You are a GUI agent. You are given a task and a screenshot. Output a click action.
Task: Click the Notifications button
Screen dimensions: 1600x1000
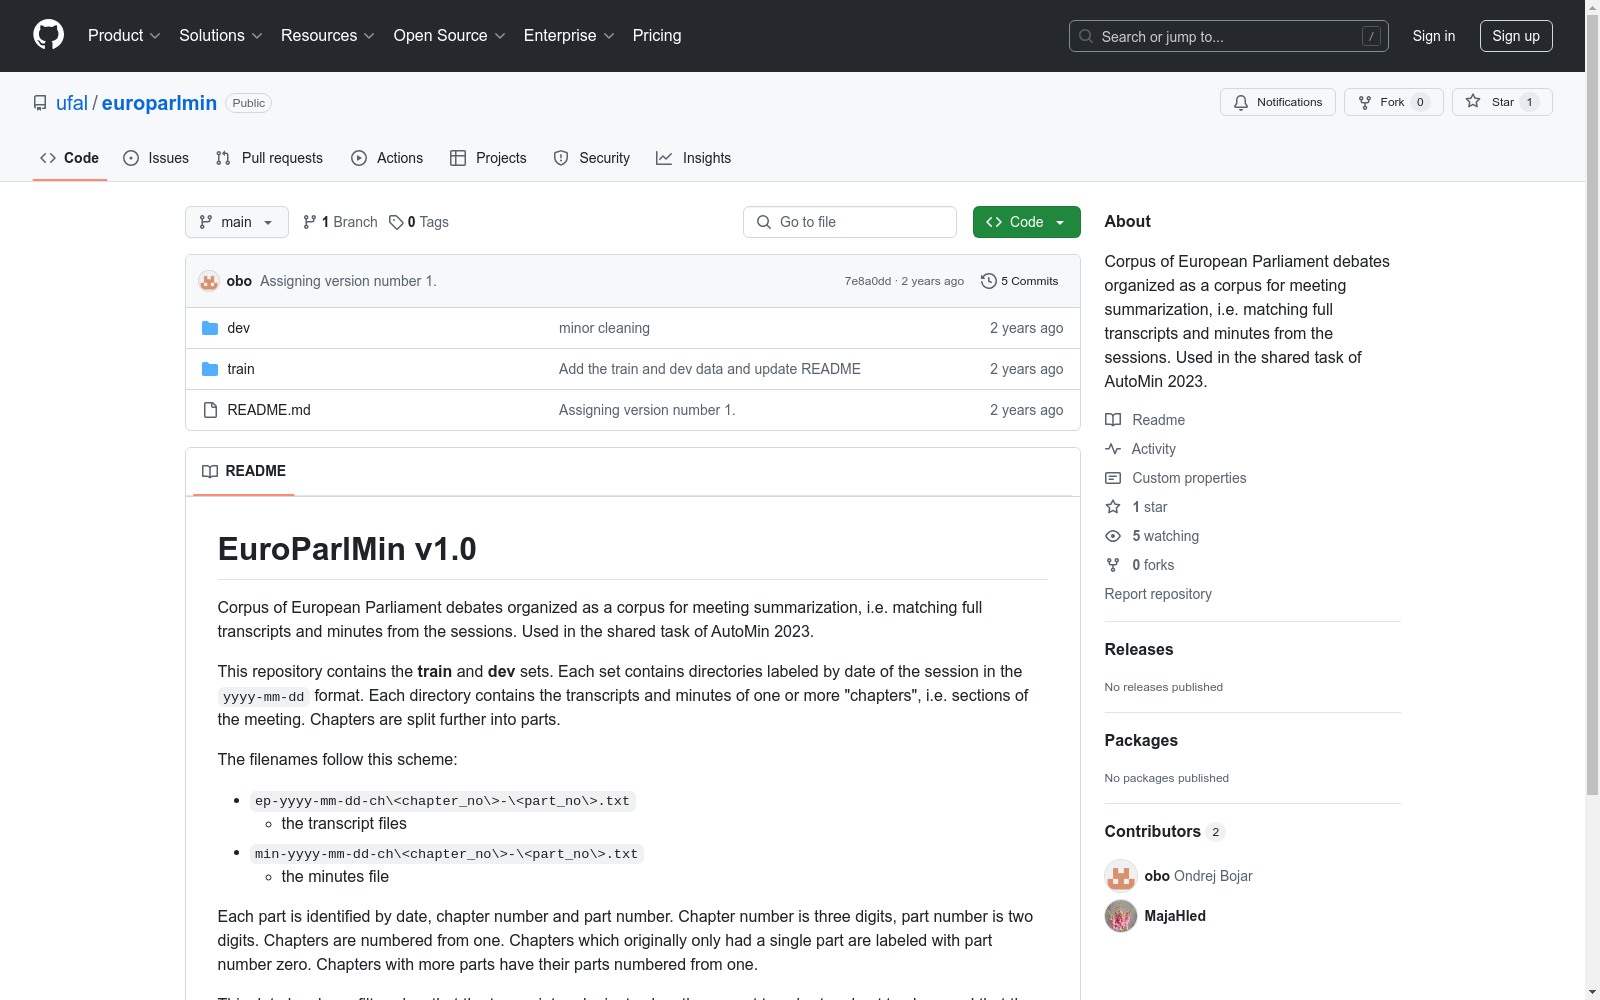[1278, 102]
